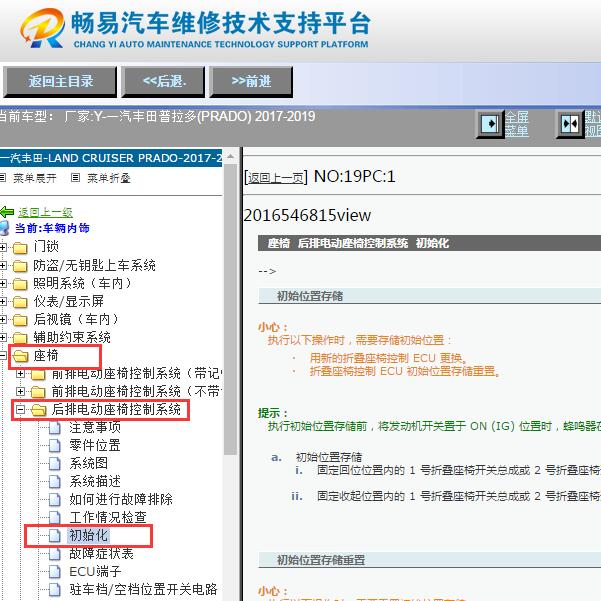Click the tree scrollbar up arrow

point(230,156)
